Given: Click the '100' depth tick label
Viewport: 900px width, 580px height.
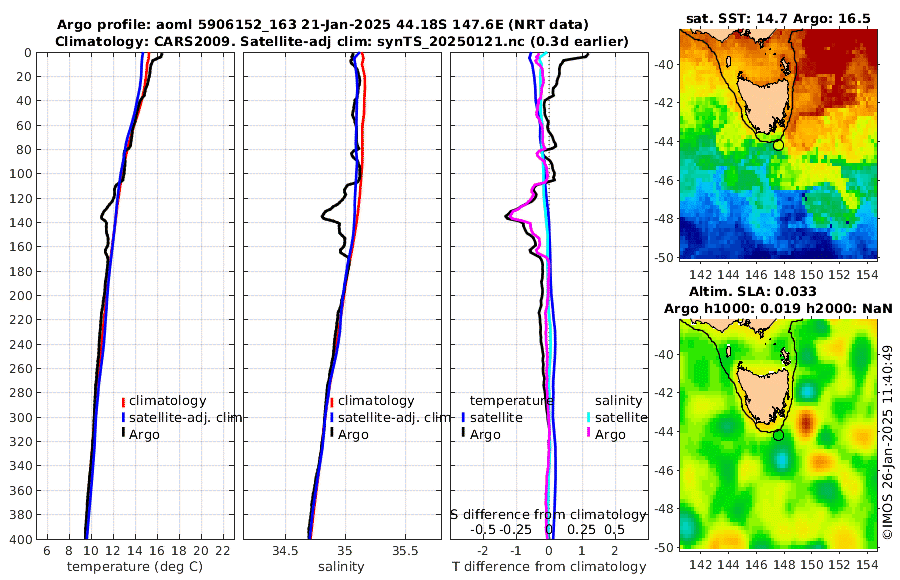Looking at the screenshot, I should point(21,173).
